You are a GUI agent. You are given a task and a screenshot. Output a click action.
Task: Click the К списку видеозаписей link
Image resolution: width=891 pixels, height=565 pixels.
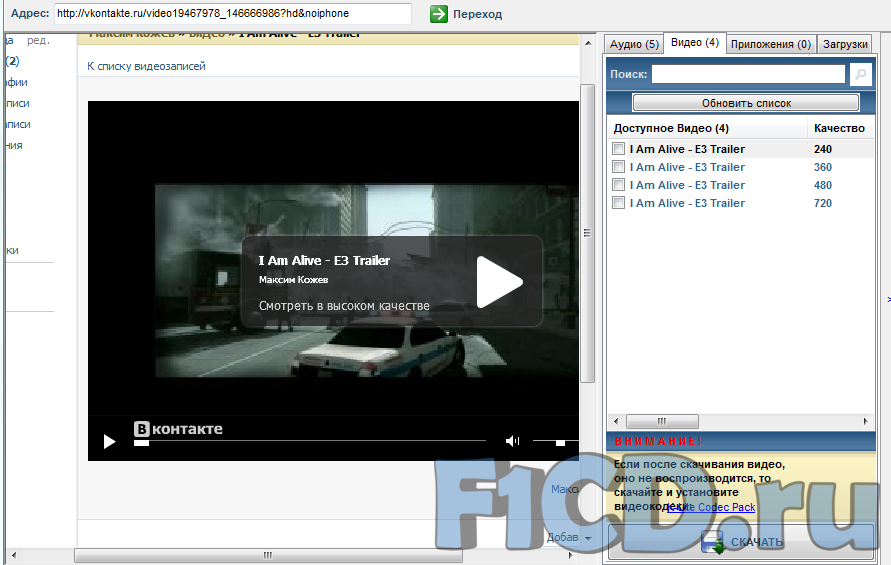[x=146, y=66]
